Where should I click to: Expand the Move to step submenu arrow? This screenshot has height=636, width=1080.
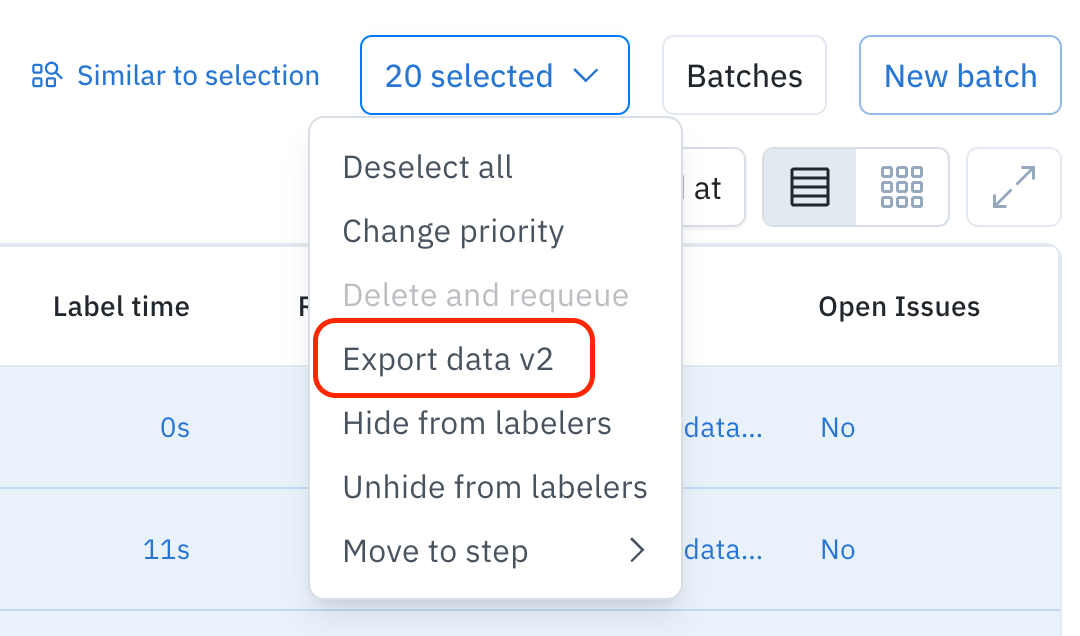click(x=637, y=550)
